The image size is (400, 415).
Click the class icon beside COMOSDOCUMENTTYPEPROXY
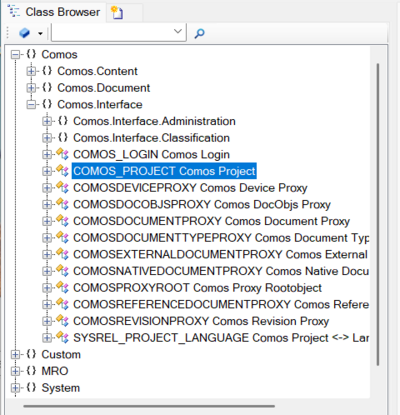click(62, 237)
